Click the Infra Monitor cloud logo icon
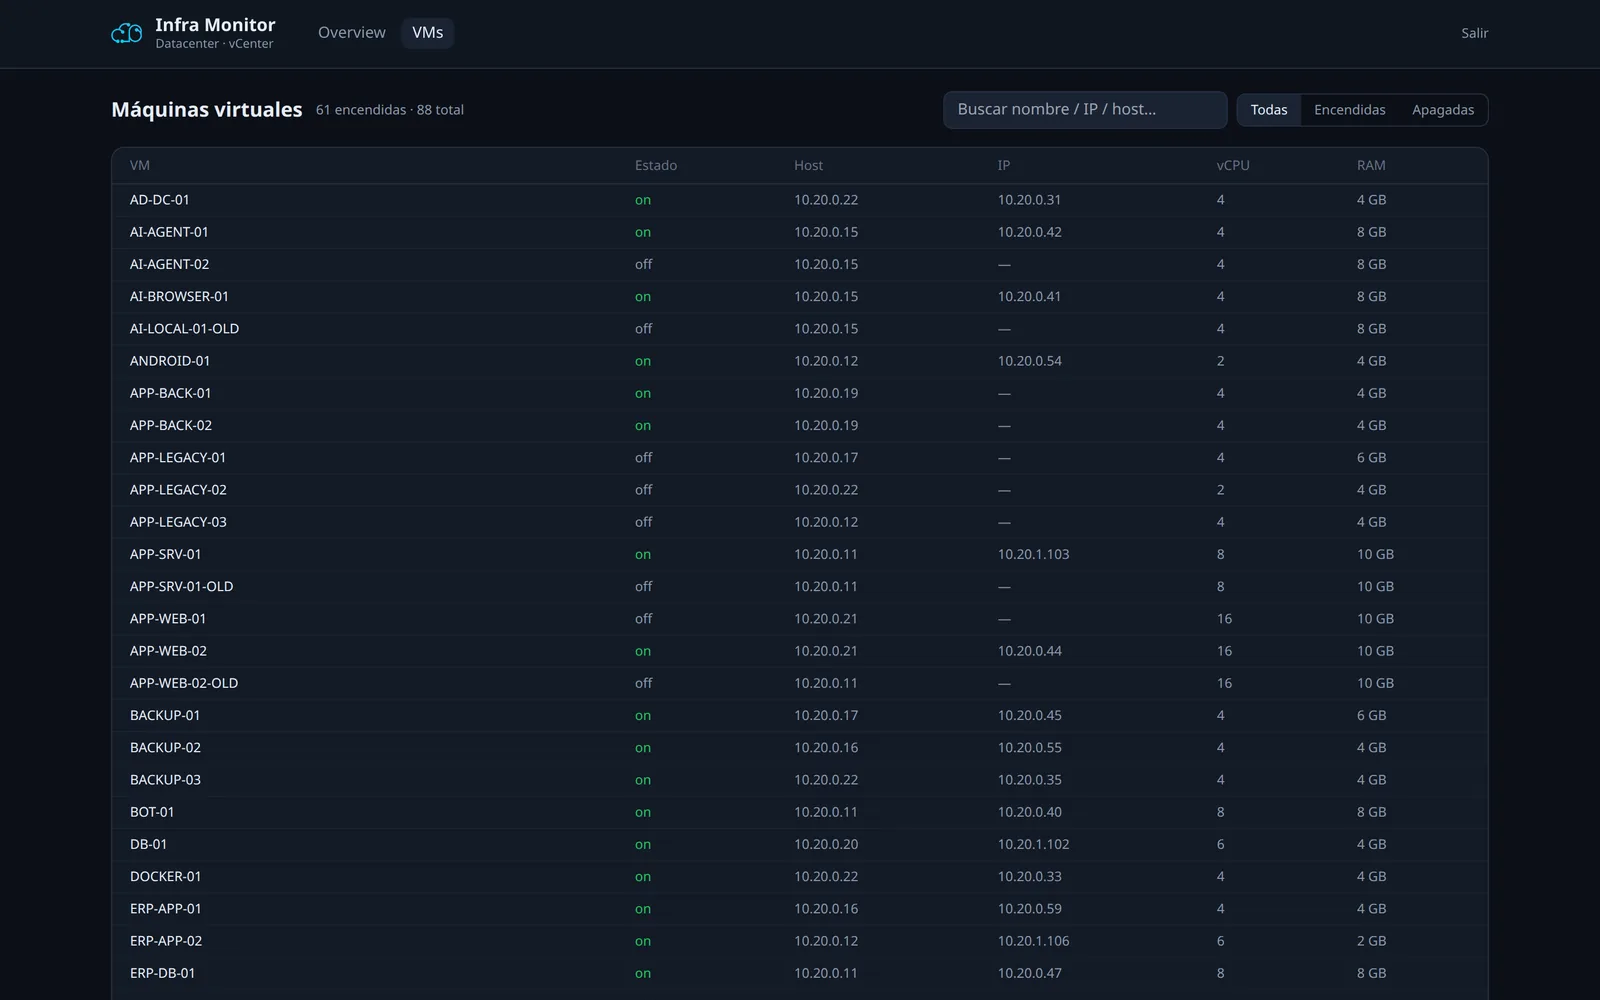1600x1000 pixels. tap(126, 33)
